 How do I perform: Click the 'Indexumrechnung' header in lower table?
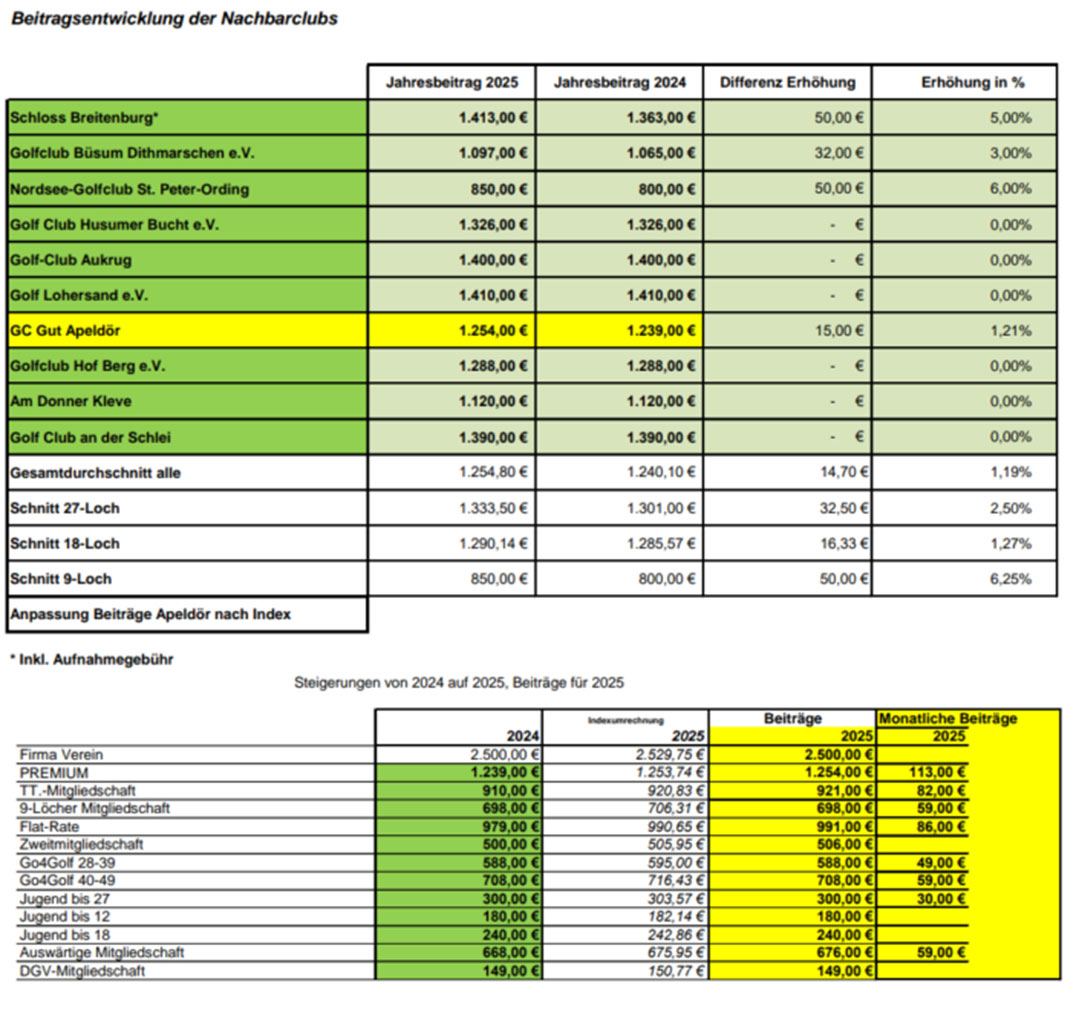pyautogui.click(x=625, y=720)
